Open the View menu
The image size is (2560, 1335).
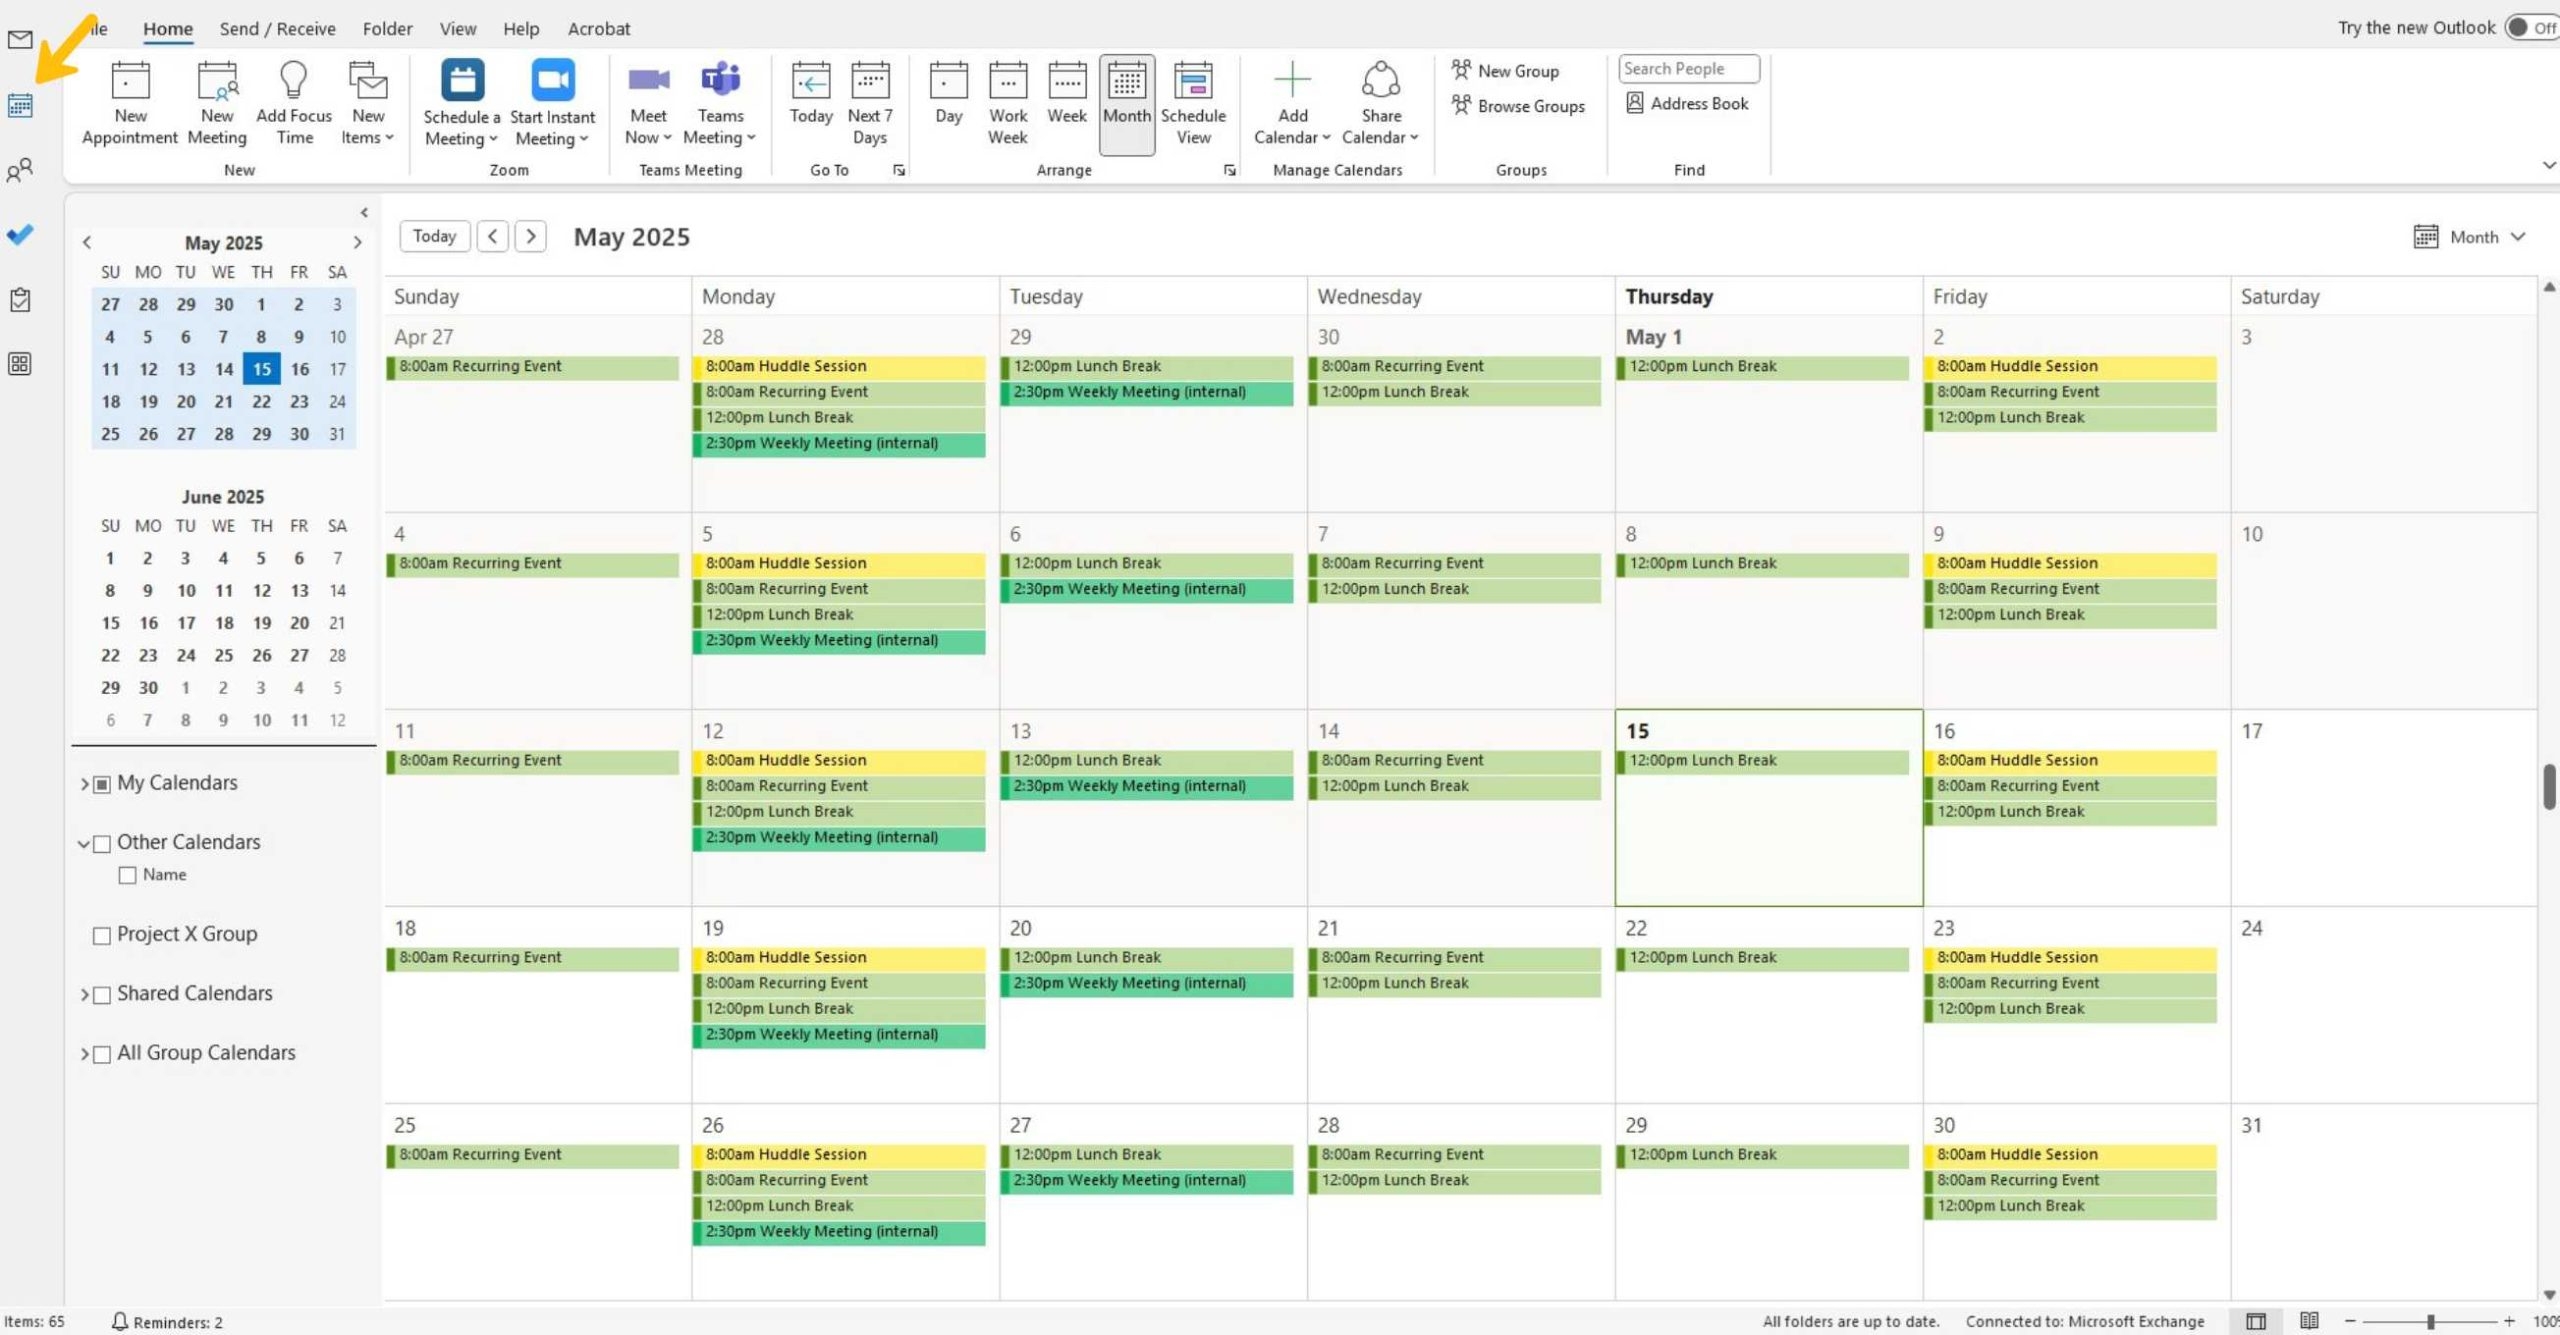click(x=457, y=28)
